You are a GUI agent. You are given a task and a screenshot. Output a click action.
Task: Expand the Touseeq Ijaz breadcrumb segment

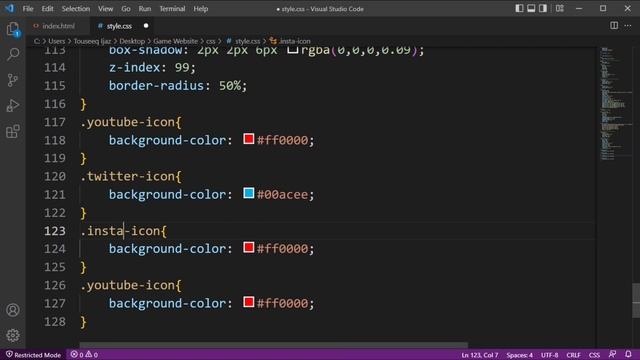pyautogui.click(x=92, y=41)
